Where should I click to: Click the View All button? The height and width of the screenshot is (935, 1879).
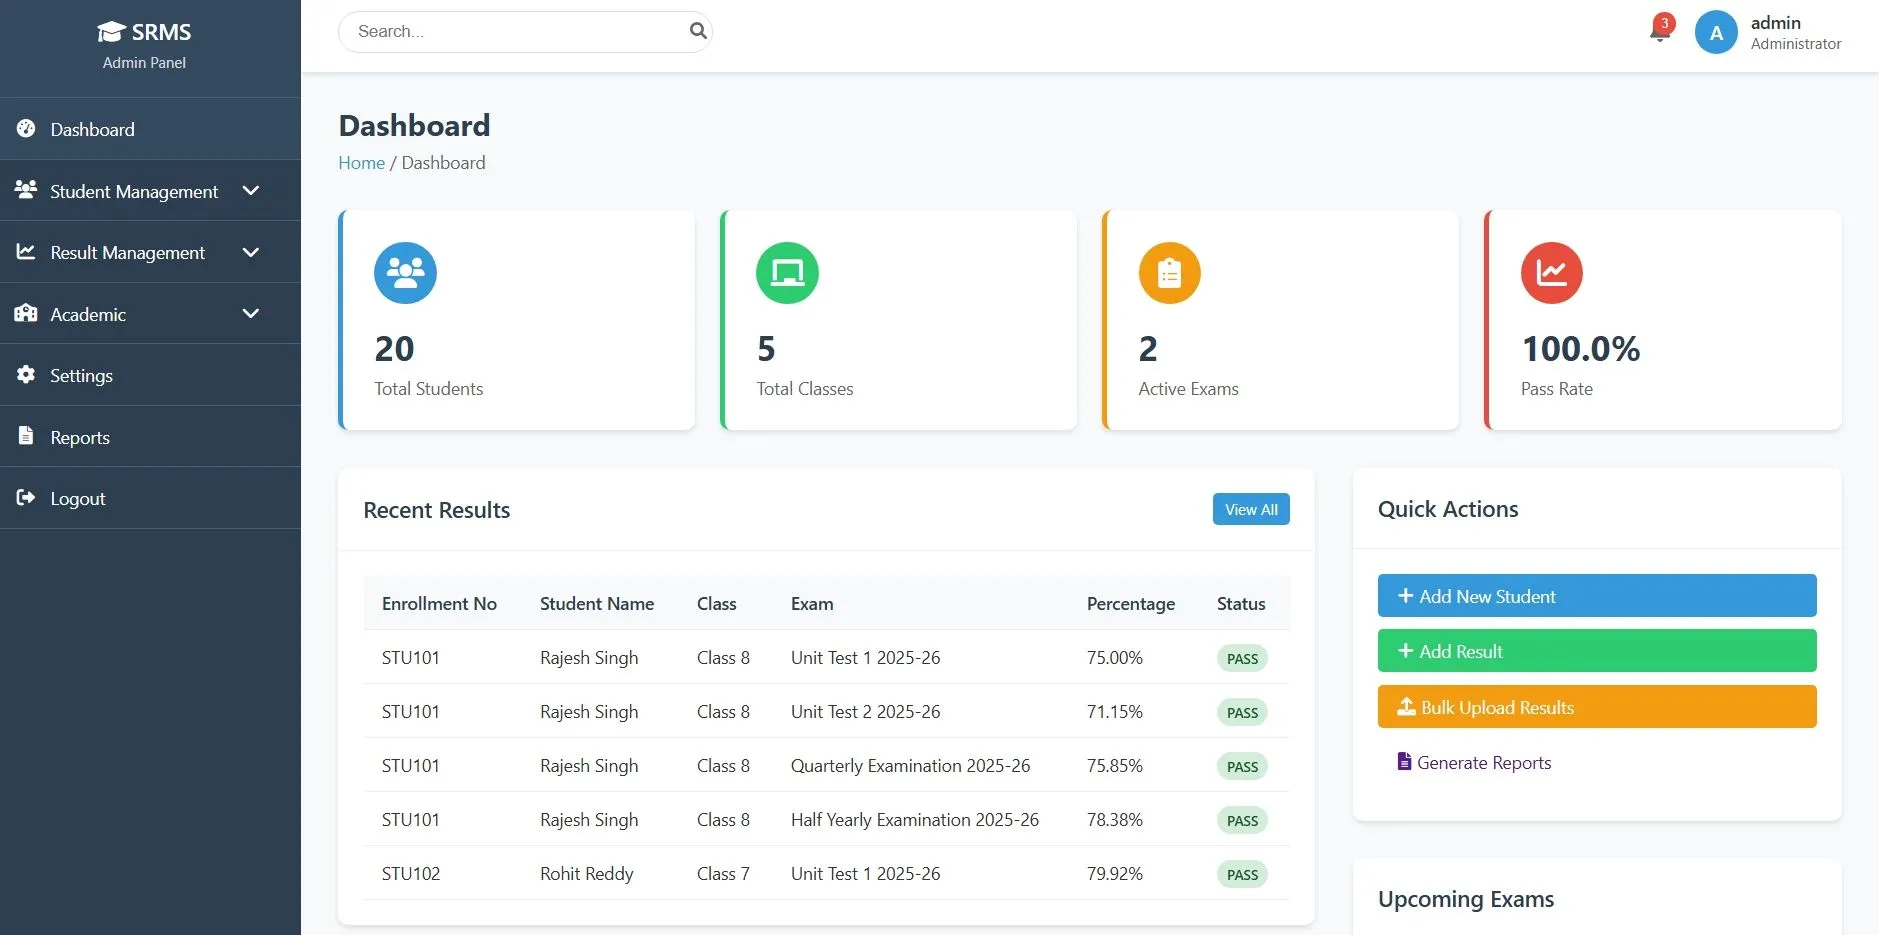(x=1249, y=509)
